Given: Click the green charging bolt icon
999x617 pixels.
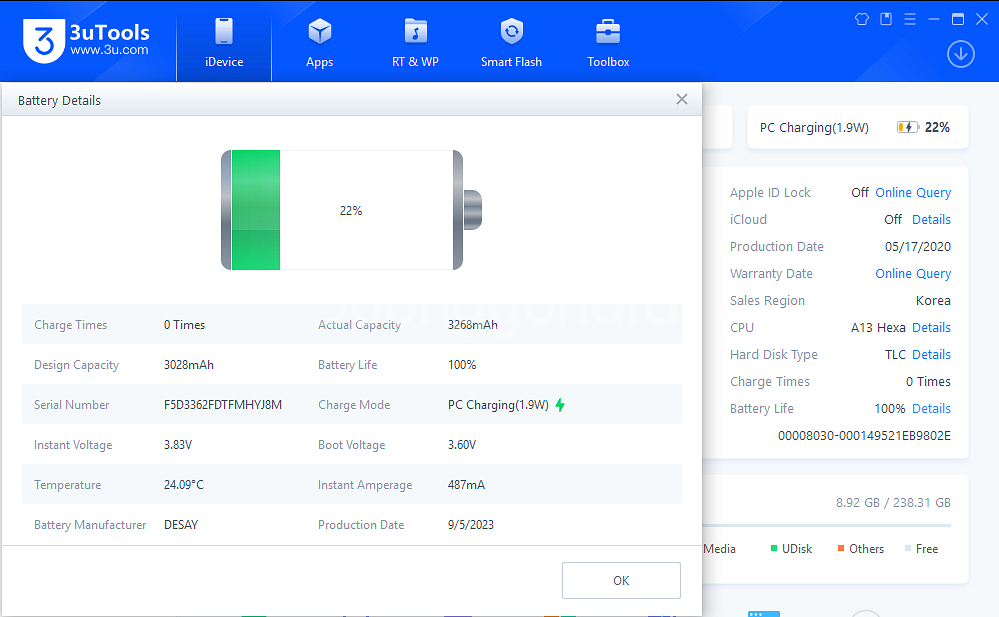Looking at the screenshot, I should coord(560,405).
